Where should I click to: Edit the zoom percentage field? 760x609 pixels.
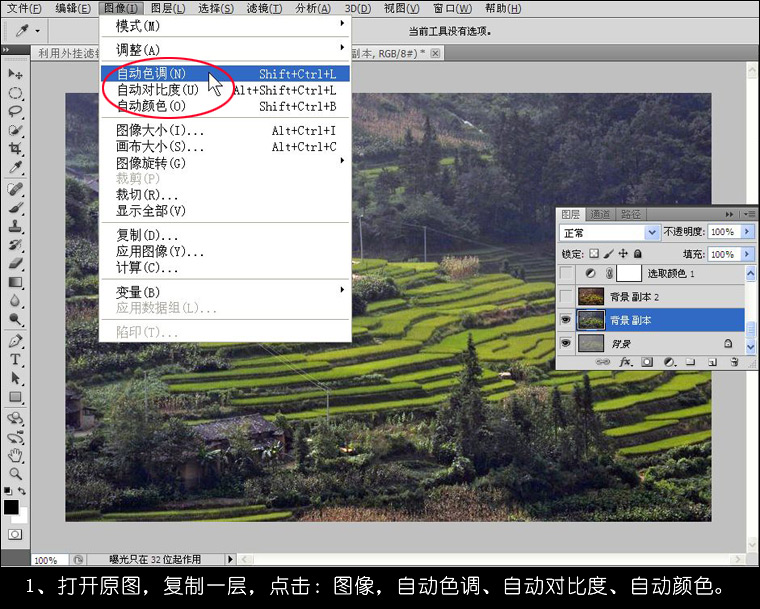48,560
